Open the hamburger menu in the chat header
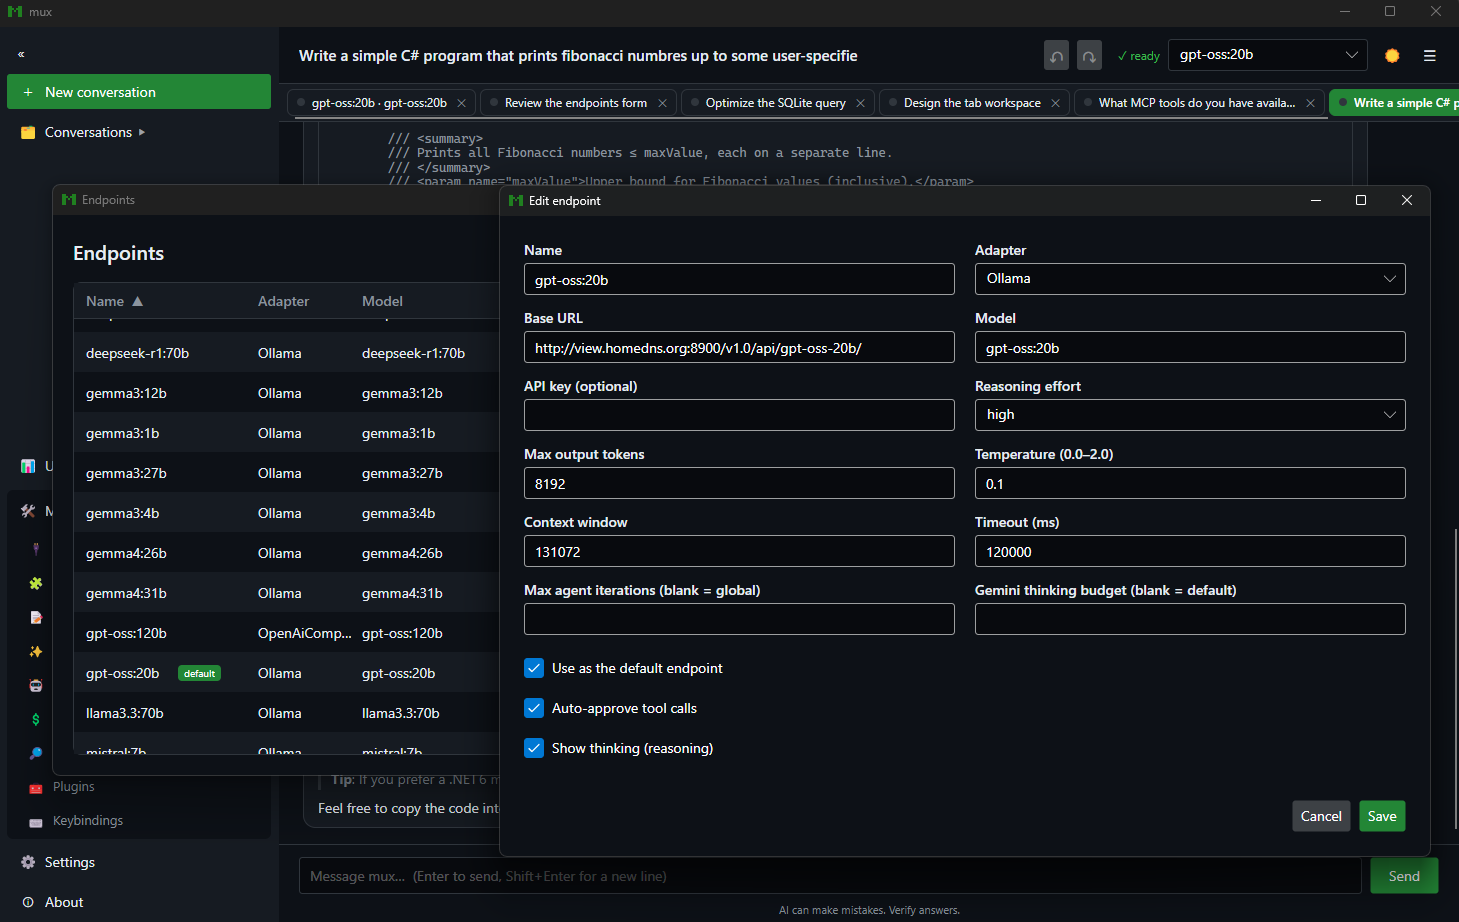Image resolution: width=1459 pixels, height=922 pixels. click(1430, 56)
